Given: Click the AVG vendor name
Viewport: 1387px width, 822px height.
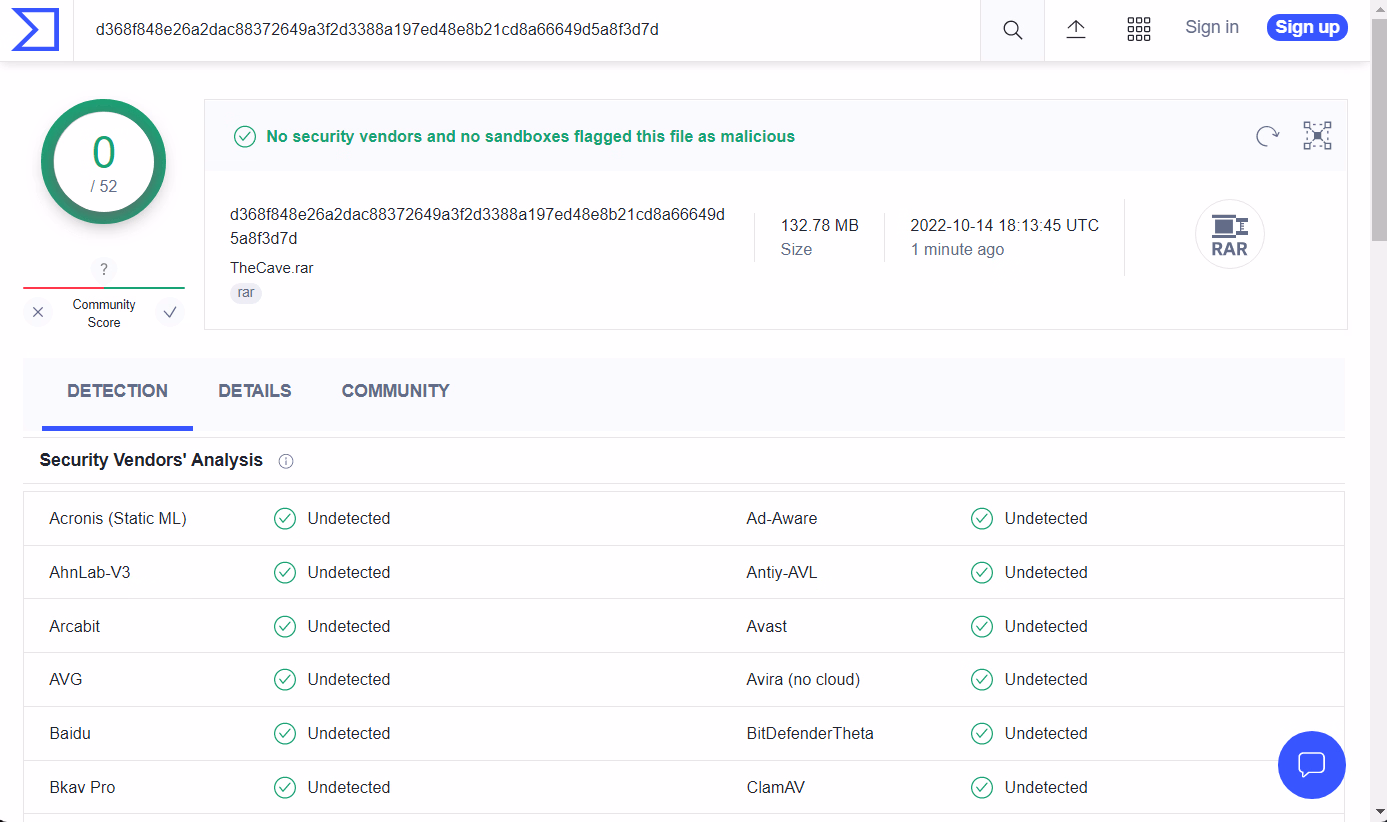Looking at the screenshot, I should coord(66,679).
